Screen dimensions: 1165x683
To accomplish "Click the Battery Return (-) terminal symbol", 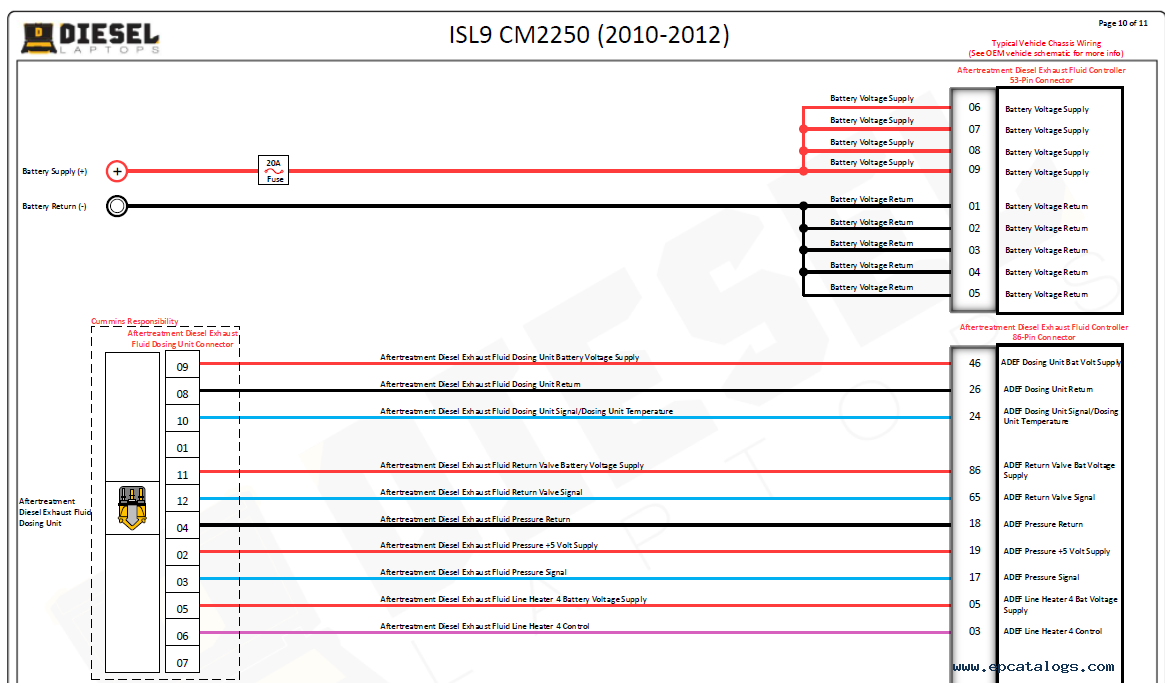I will 117,206.
